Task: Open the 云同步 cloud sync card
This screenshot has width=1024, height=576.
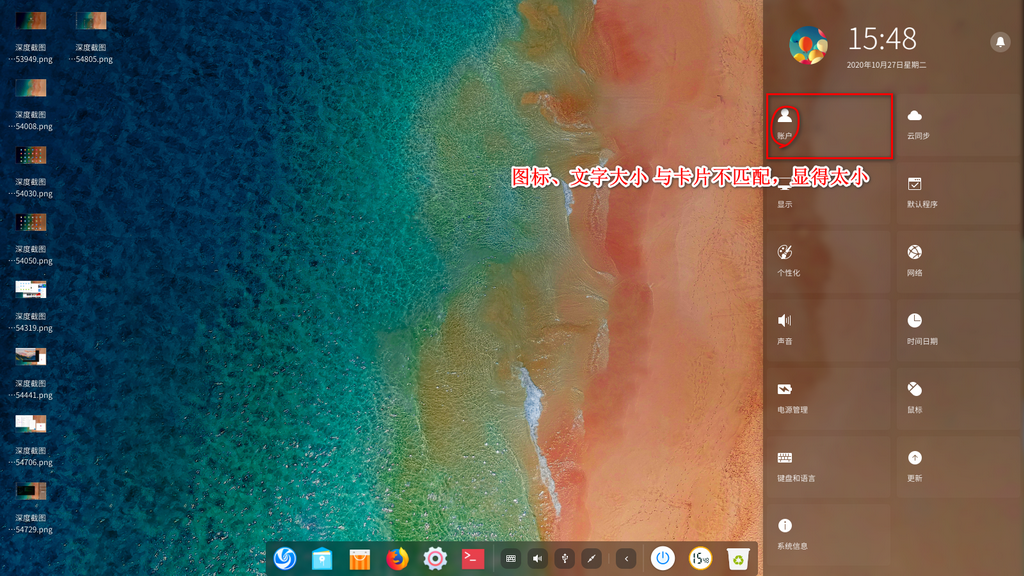Action: pyautogui.click(x=958, y=126)
